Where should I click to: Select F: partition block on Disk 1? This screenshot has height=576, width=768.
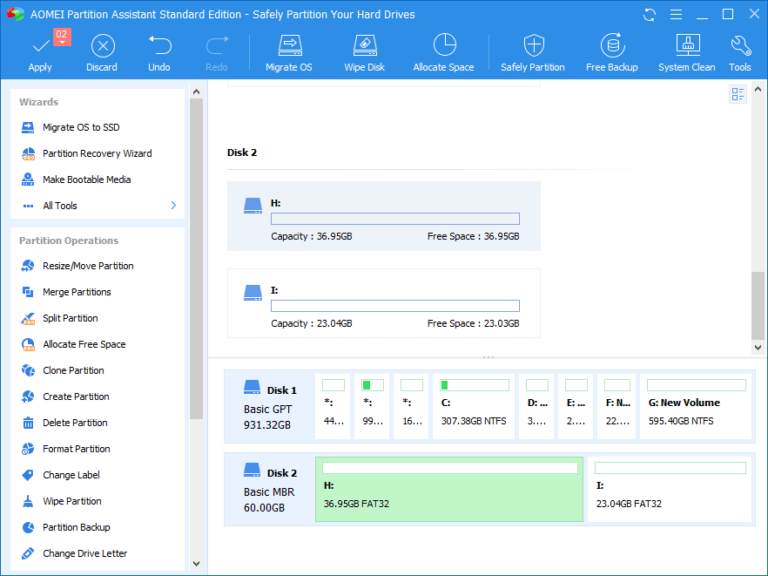pyautogui.click(x=617, y=407)
